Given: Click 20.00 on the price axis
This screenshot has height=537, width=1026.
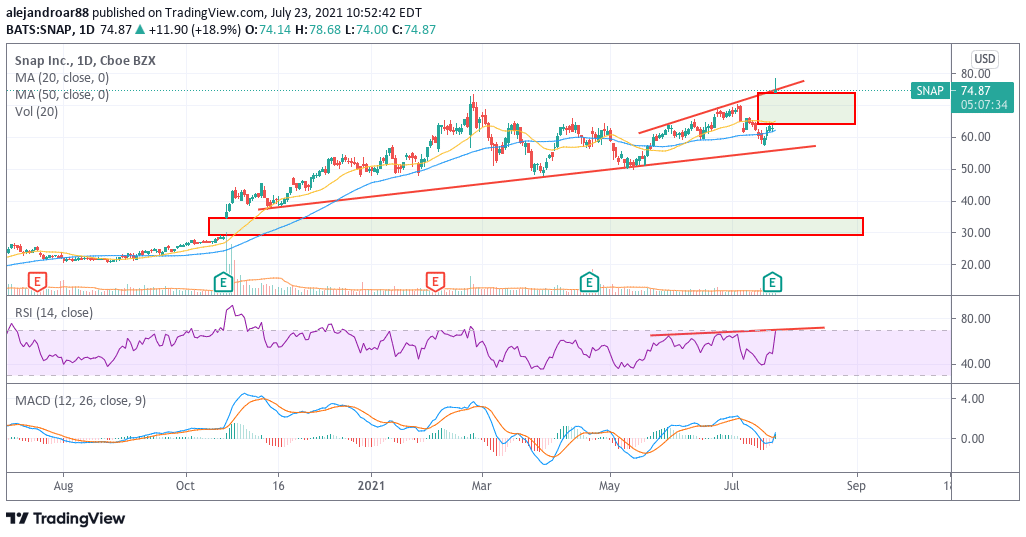Looking at the screenshot, I should [x=975, y=265].
